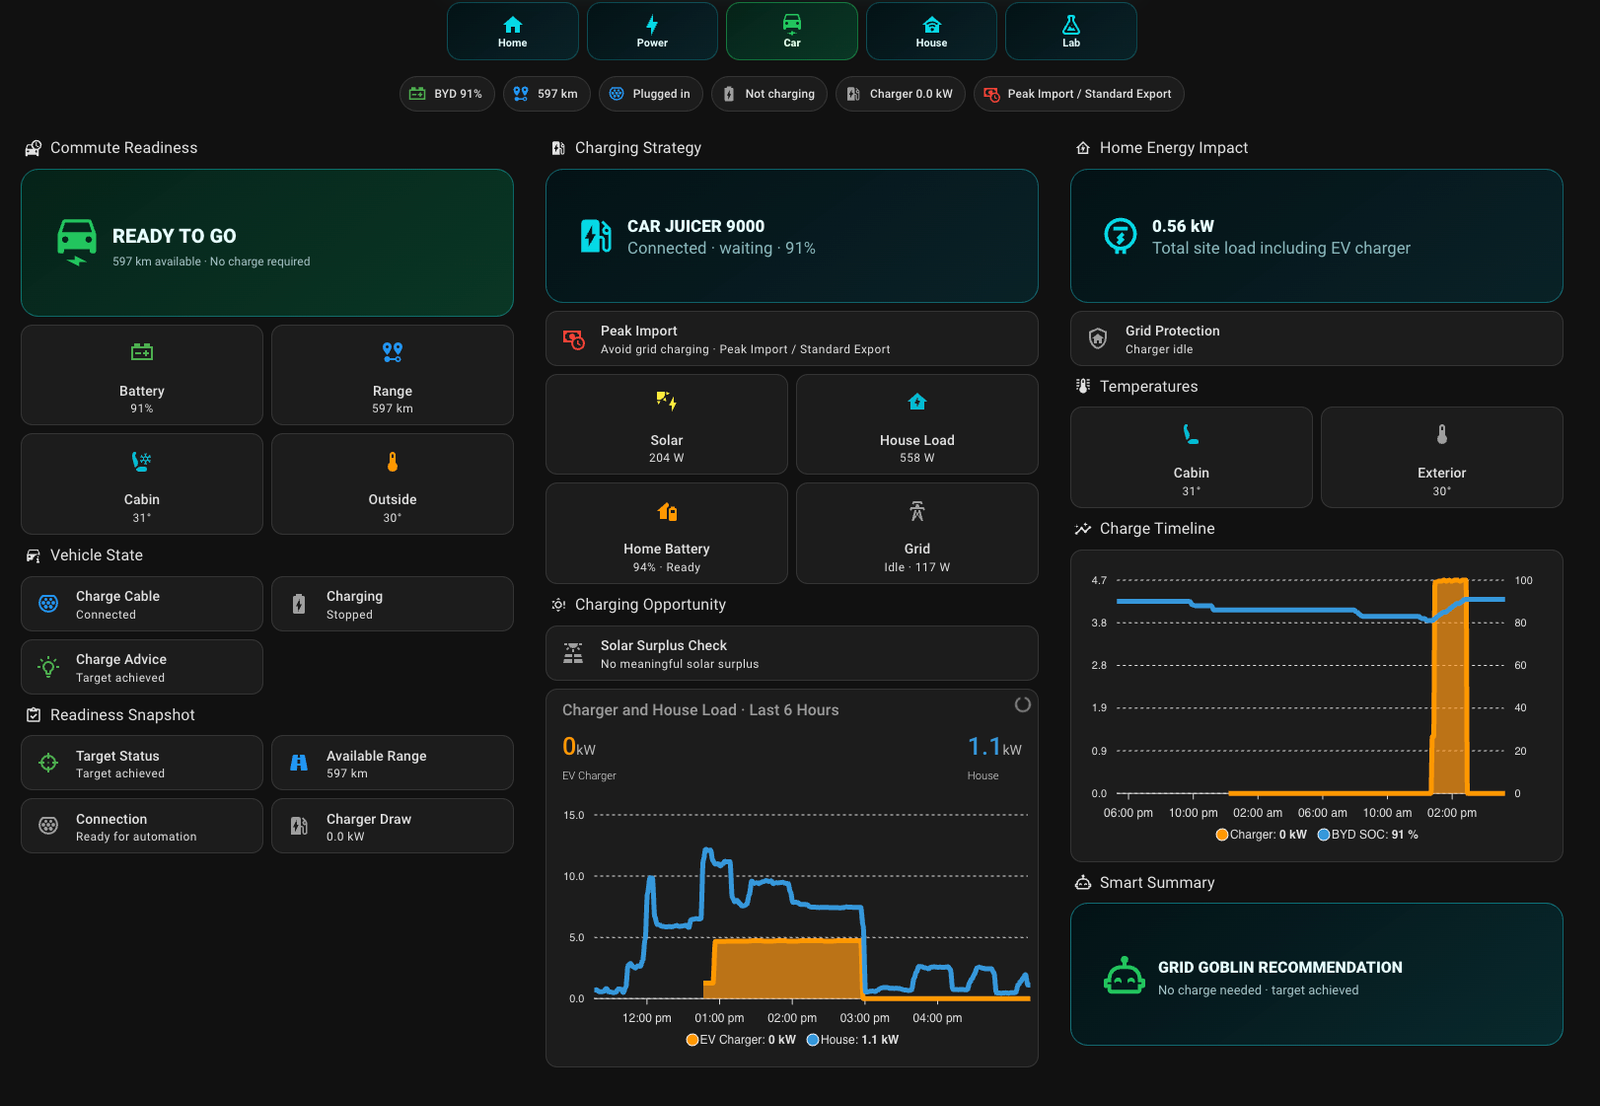Click the Cabin seat climate icon

(142, 461)
